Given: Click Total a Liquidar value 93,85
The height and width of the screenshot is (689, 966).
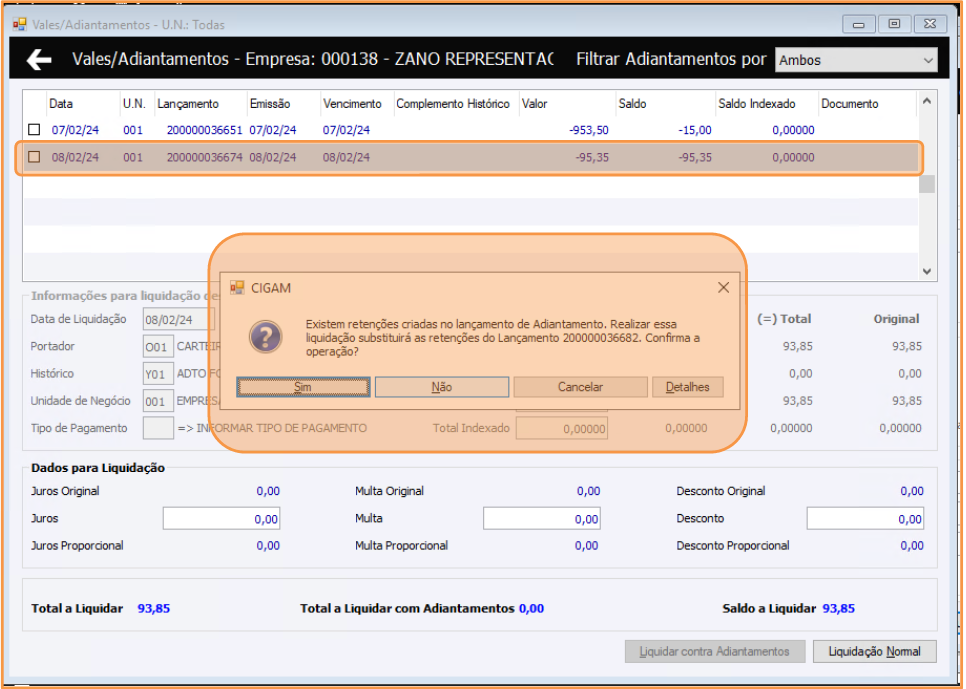Looking at the screenshot, I should click(153, 609).
